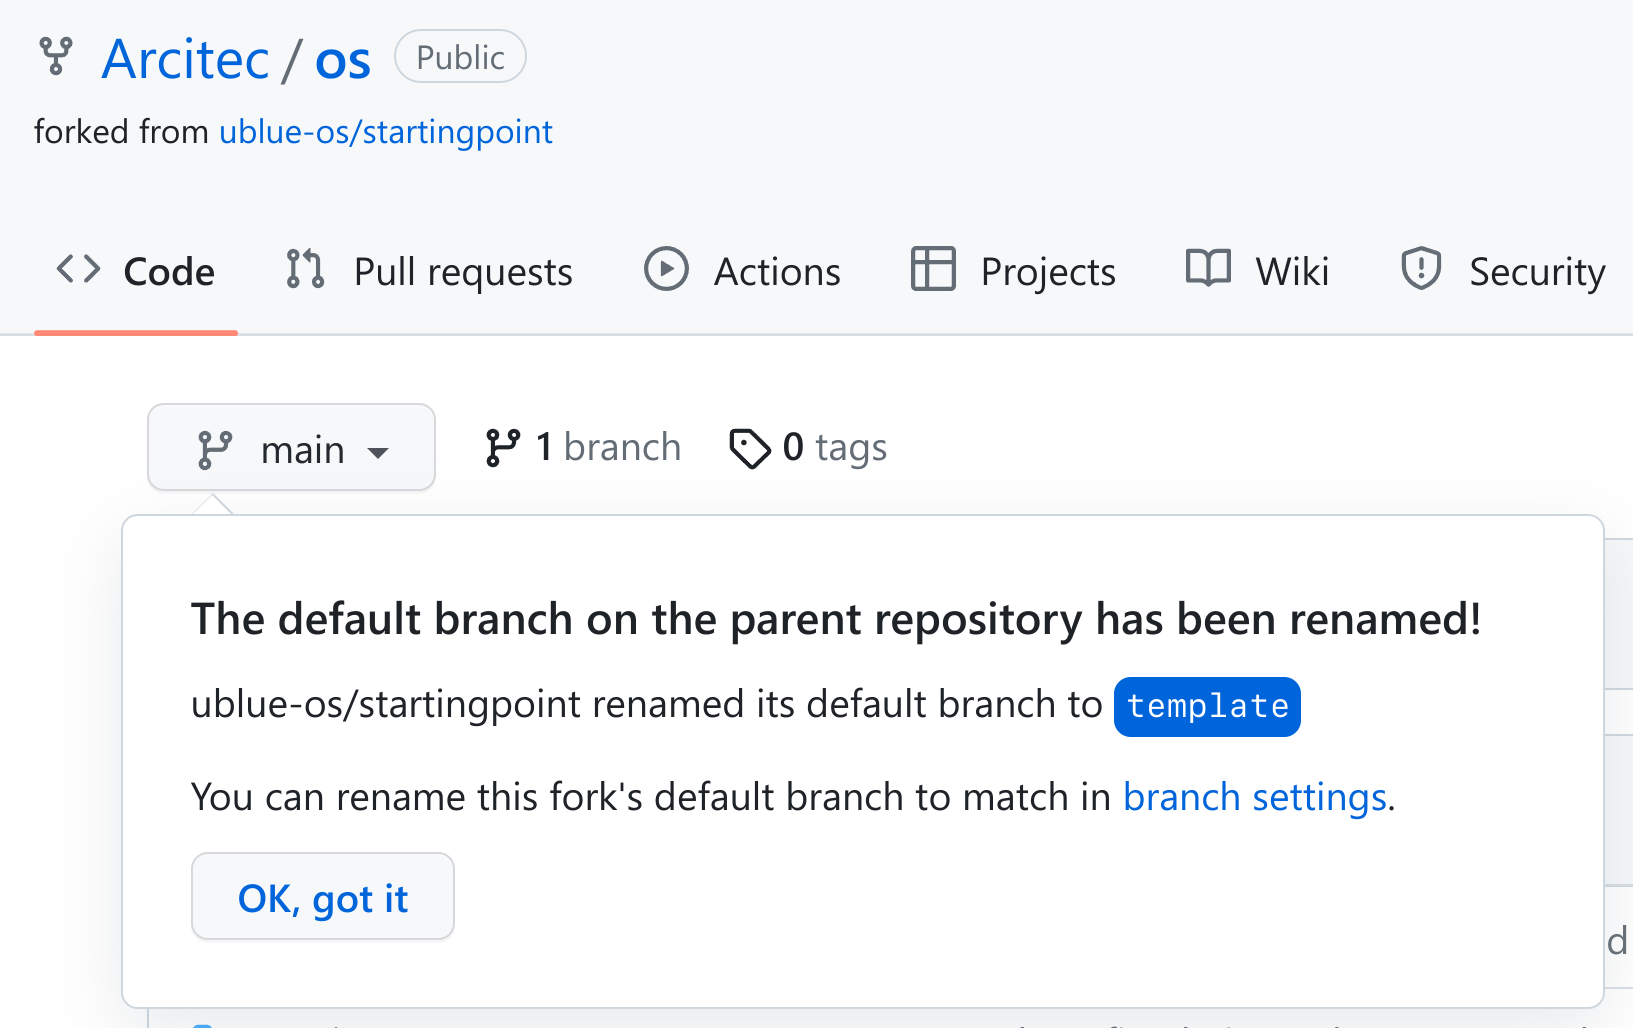1633x1028 pixels.
Task: Click the caret arrow beside main
Action: pos(378,452)
